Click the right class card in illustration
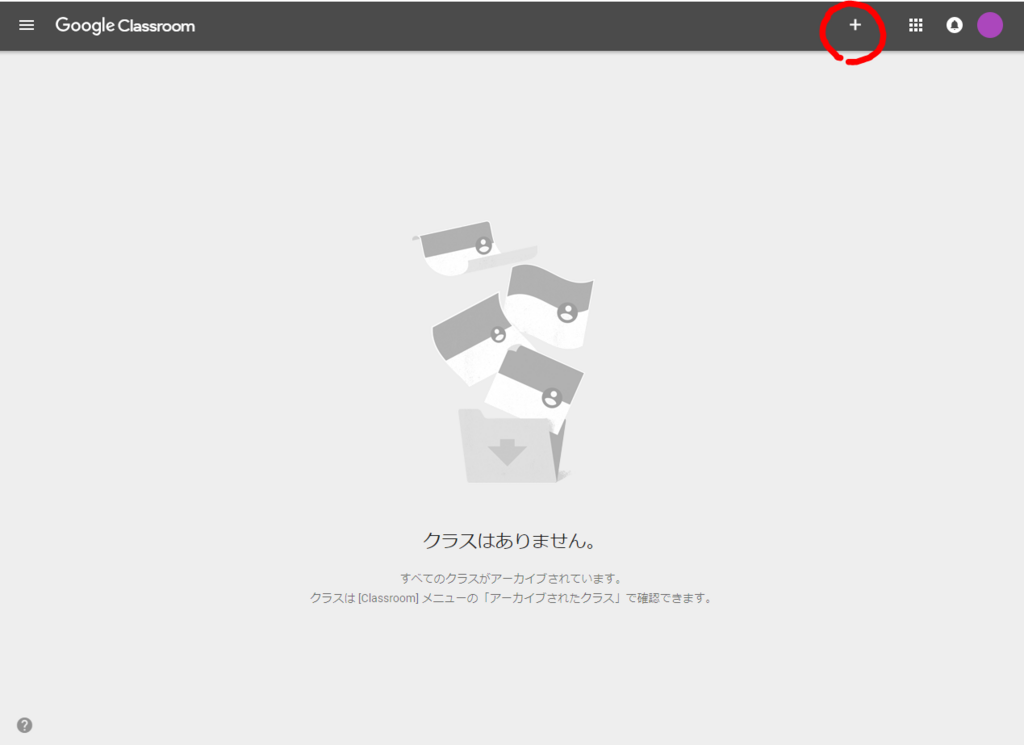This screenshot has height=745, width=1024. click(549, 306)
